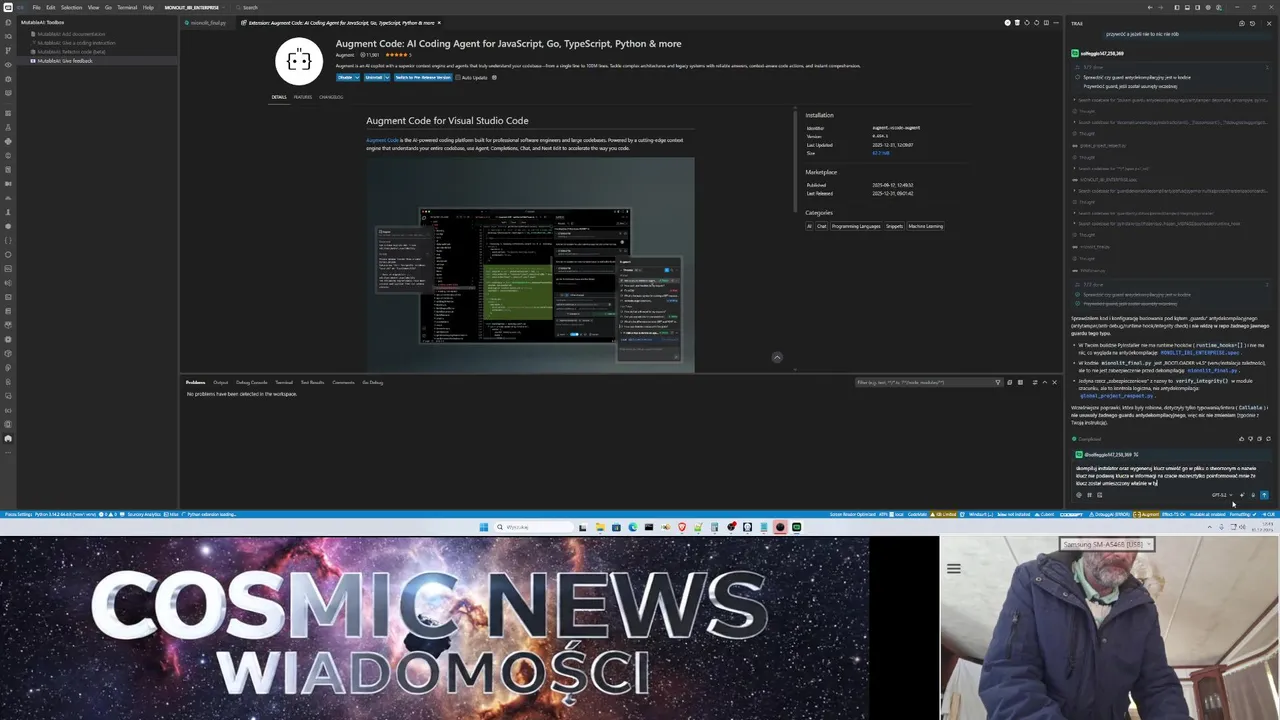The width and height of the screenshot is (1280, 720).
Task: Click the split editor icon
Action: (x=1045, y=22)
